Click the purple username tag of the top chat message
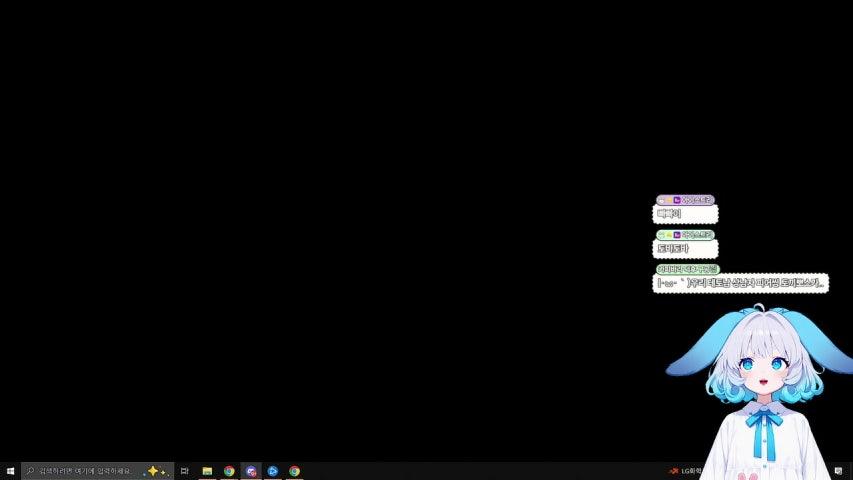The height and width of the screenshot is (480, 853). click(x=685, y=200)
